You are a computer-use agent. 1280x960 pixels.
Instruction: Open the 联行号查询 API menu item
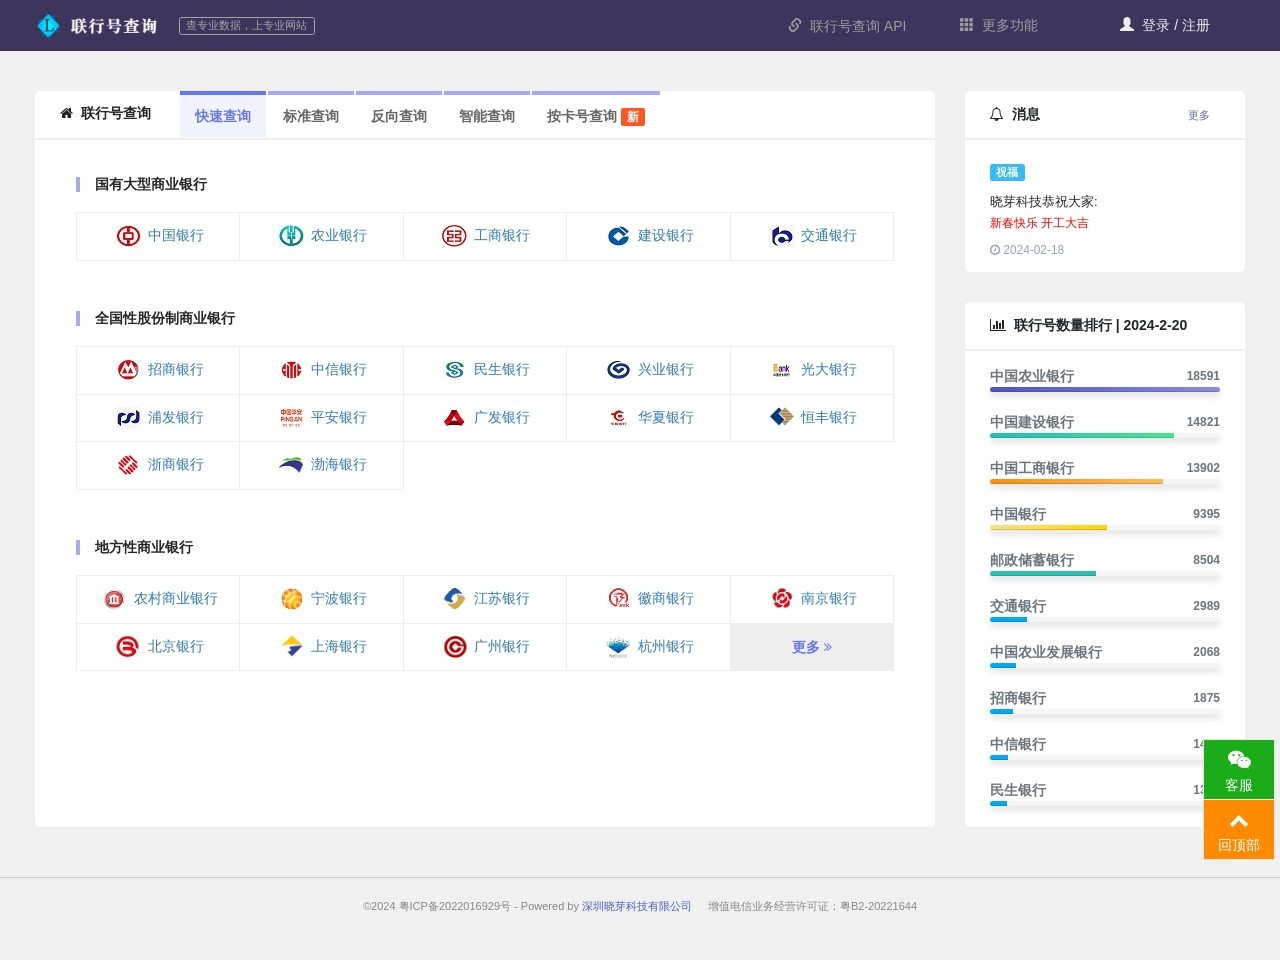(x=846, y=26)
